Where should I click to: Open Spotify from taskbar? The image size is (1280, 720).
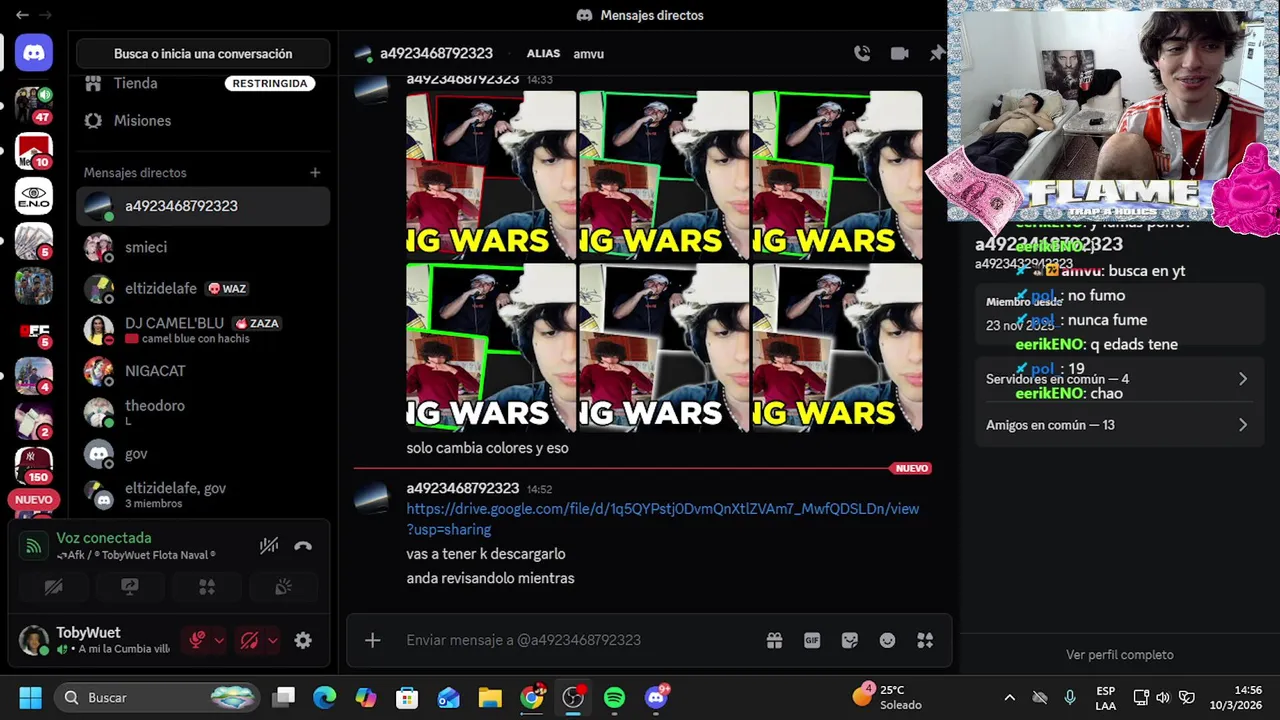point(614,697)
